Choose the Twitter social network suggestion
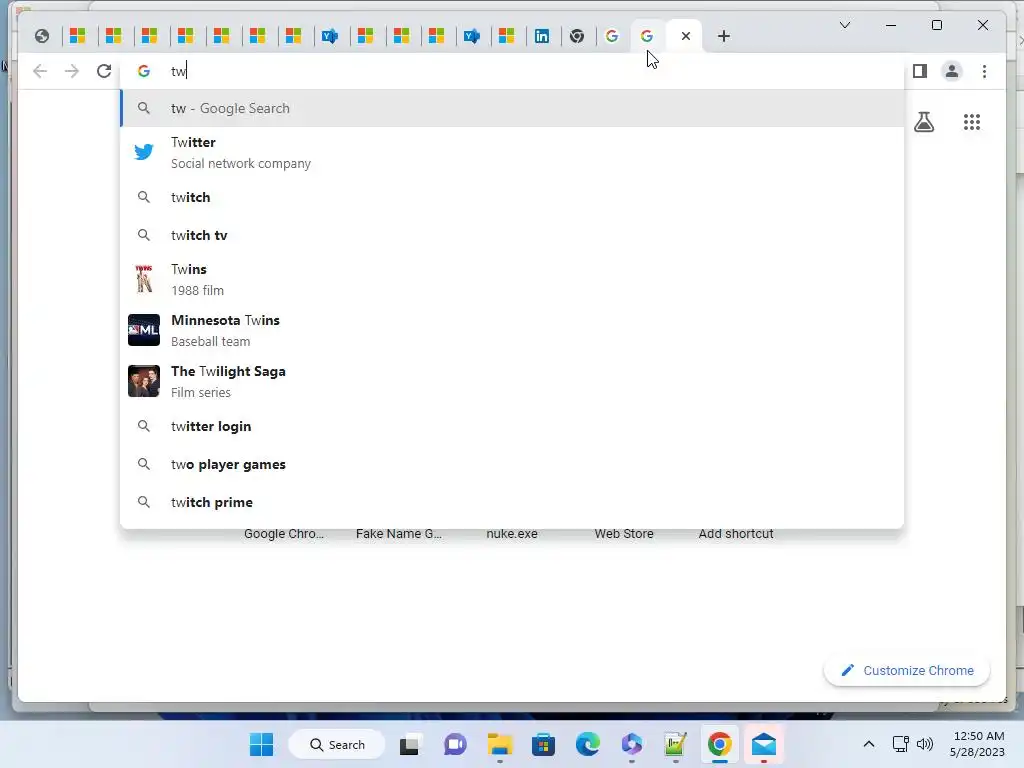Viewport: 1024px width, 768px height. click(x=512, y=152)
